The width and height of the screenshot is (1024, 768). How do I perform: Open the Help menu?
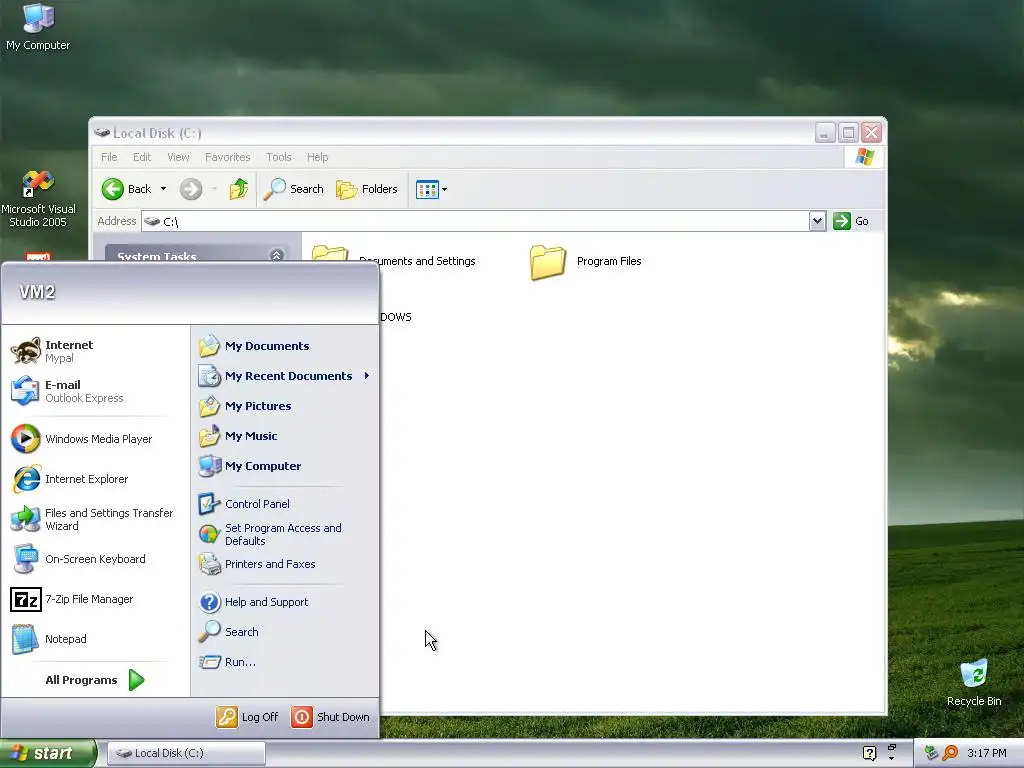(317, 157)
